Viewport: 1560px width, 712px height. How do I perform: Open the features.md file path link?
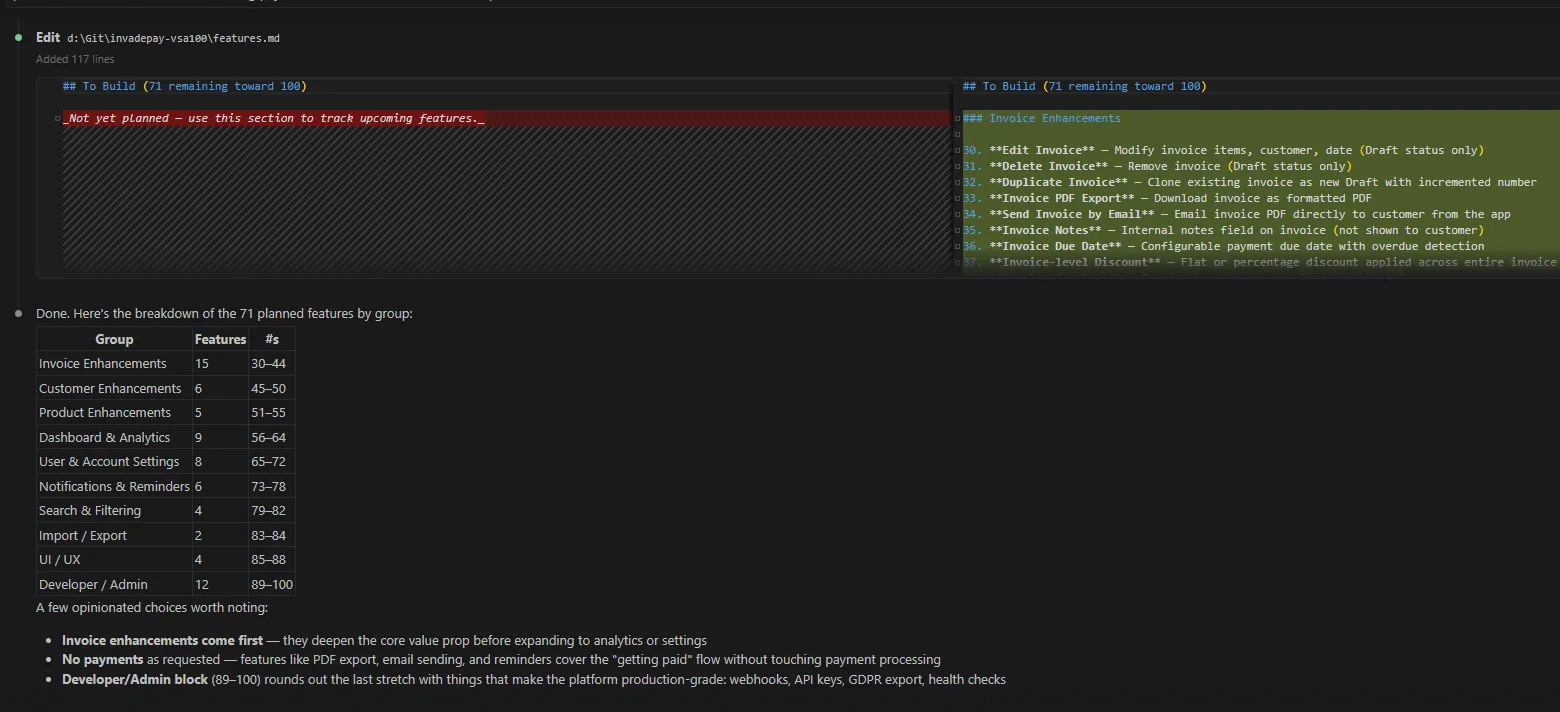(x=173, y=38)
